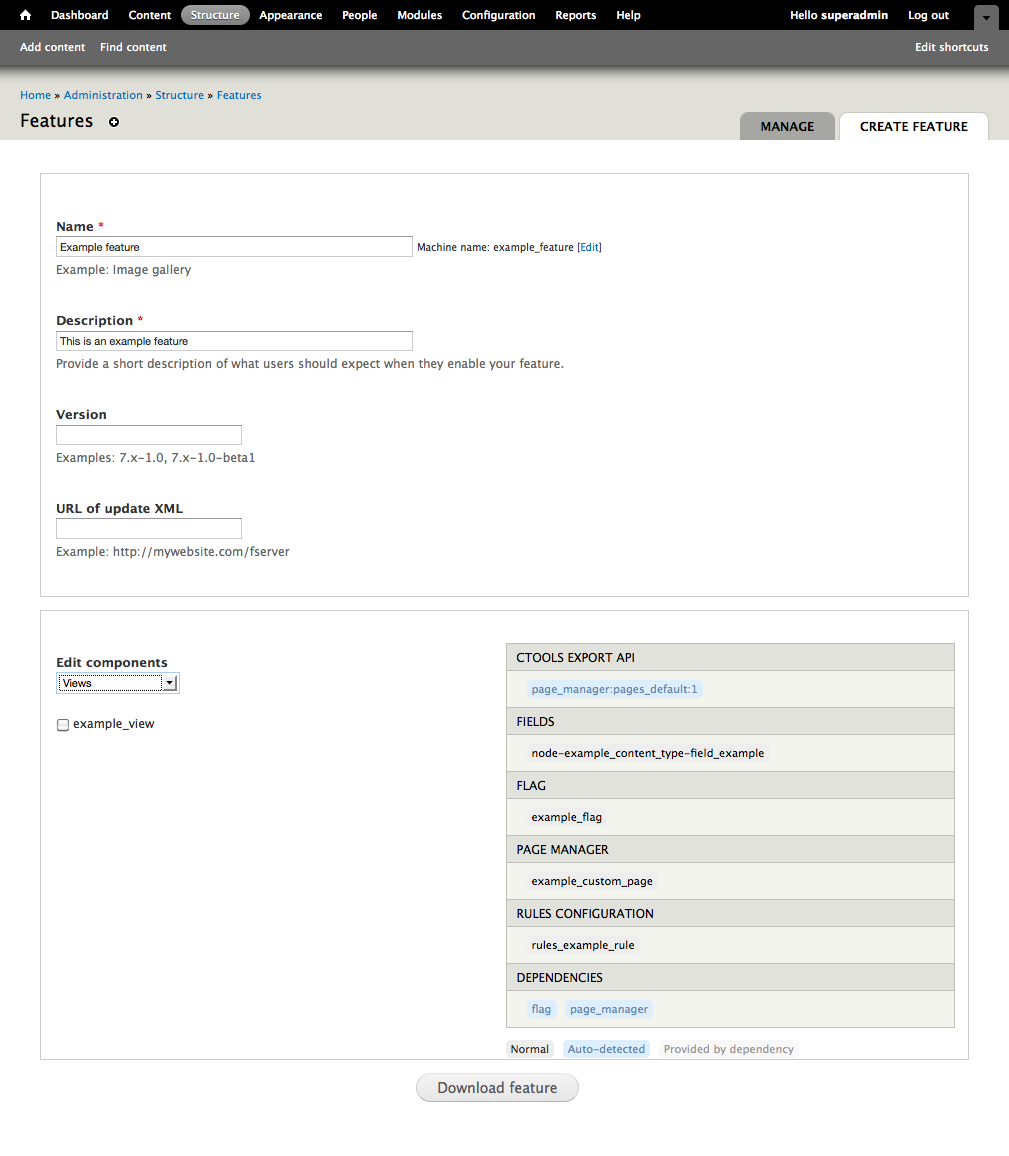Click the Download feature button
This screenshot has width=1009, height=1156.
click(497, 1088)
